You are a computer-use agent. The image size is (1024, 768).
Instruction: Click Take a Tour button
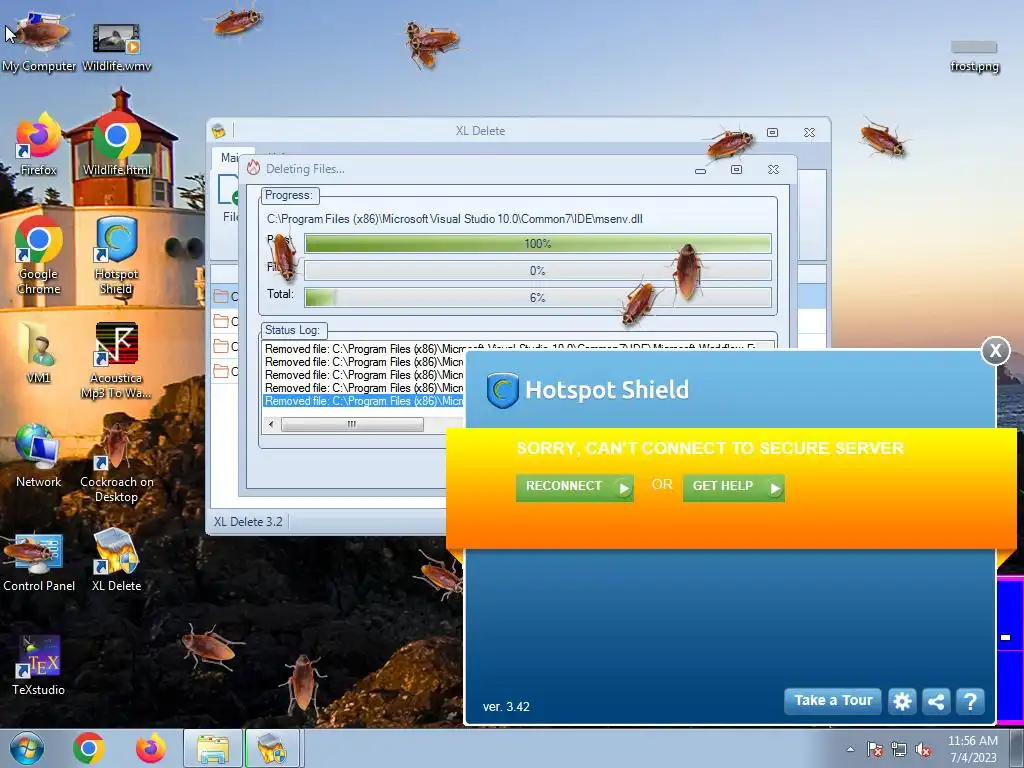click(833, 701)
